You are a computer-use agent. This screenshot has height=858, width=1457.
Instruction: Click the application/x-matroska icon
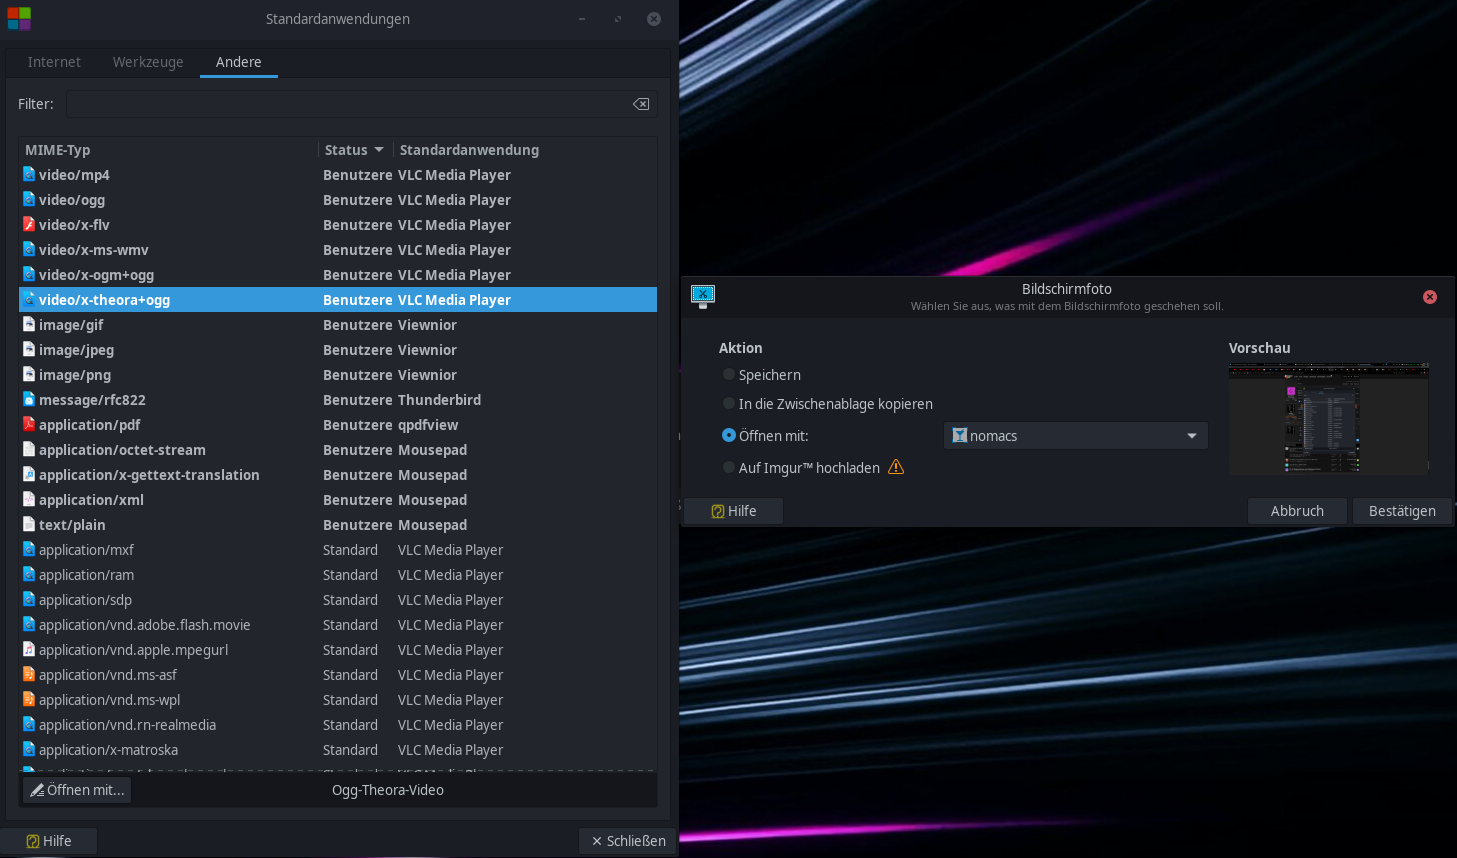[29, 749]
